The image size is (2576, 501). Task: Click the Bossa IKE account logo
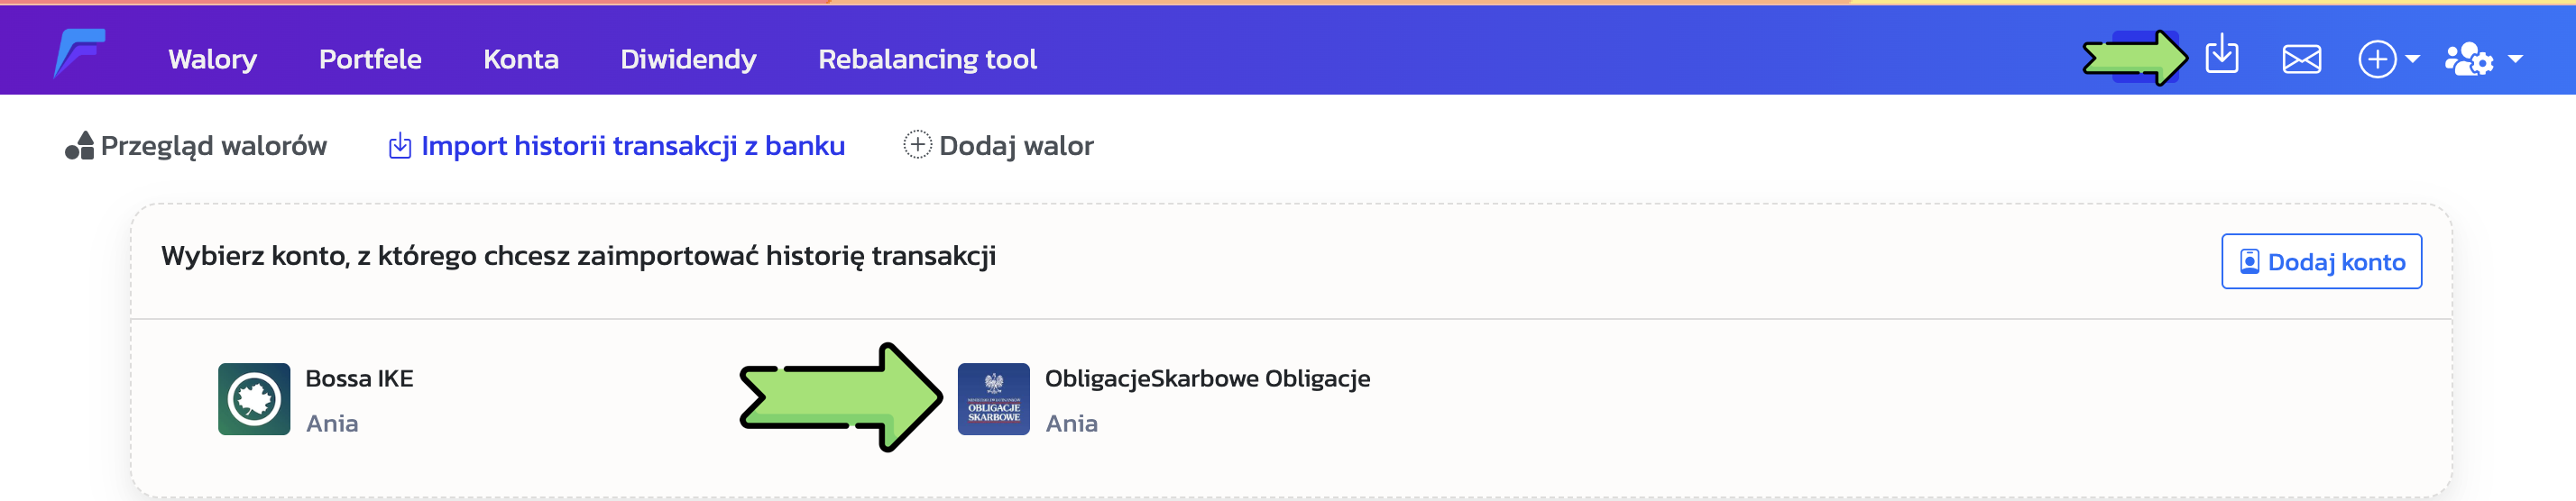[x=254, y=399]
